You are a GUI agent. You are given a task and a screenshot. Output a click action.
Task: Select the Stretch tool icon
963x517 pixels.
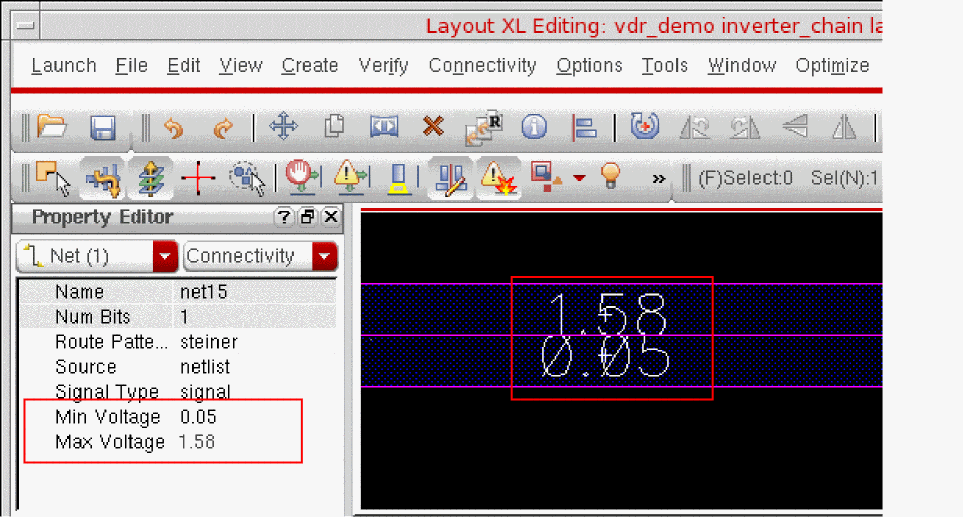click(x=384, y=127)
